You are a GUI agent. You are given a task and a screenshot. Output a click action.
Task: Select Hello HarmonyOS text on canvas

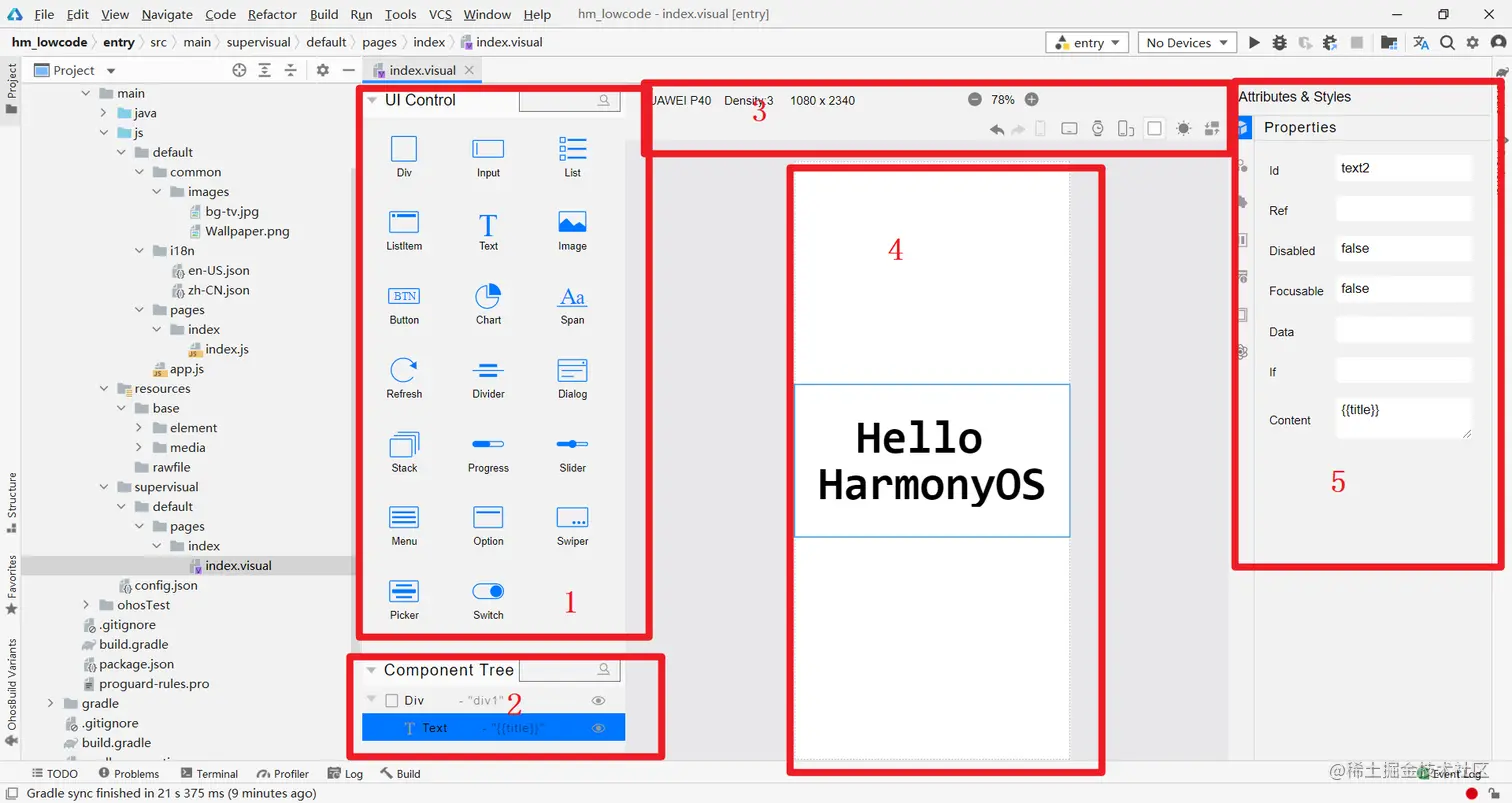tap(931, 461)
